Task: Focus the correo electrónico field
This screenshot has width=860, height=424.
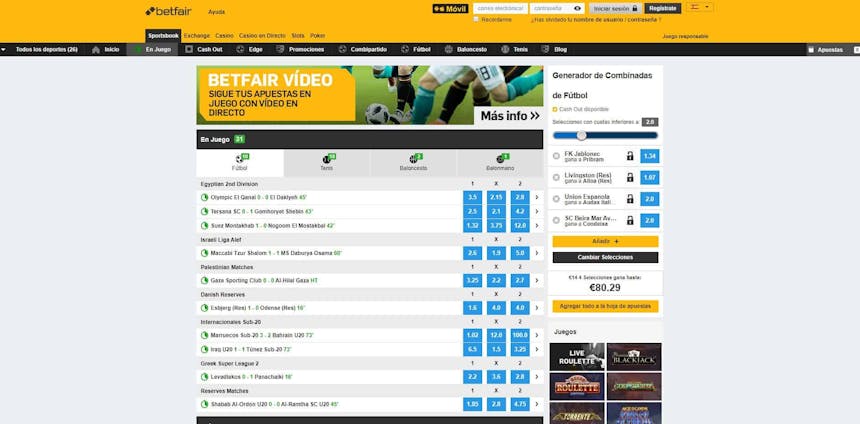Action: click(500, 9)
